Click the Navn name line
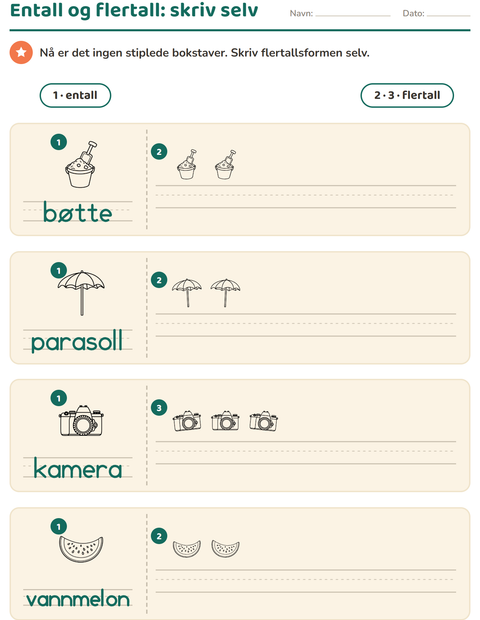 pyautogui.click(x=353, y=15)
